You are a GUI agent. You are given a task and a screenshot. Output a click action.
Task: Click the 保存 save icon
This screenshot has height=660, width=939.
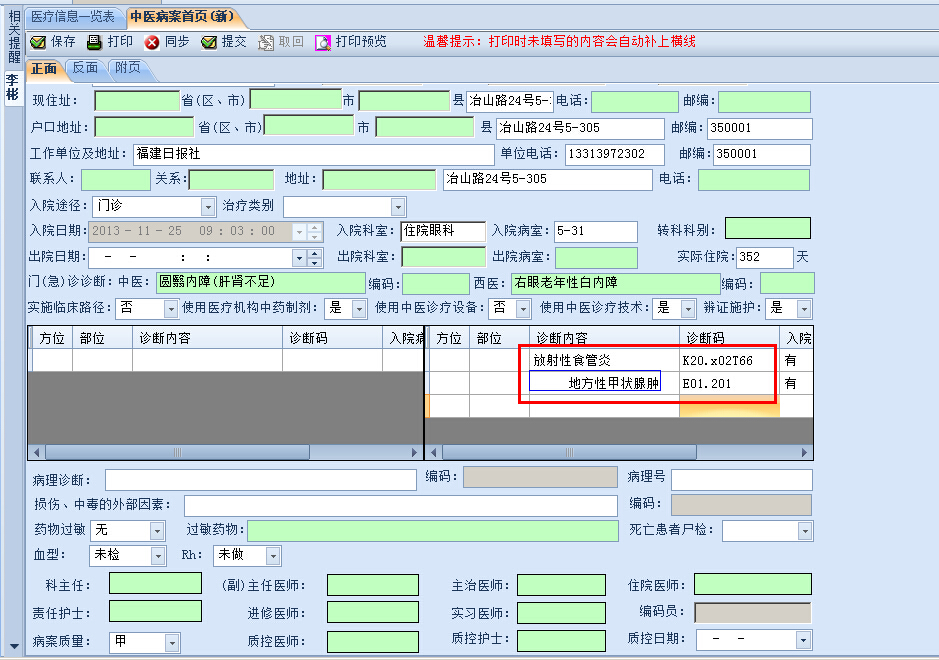38,42
